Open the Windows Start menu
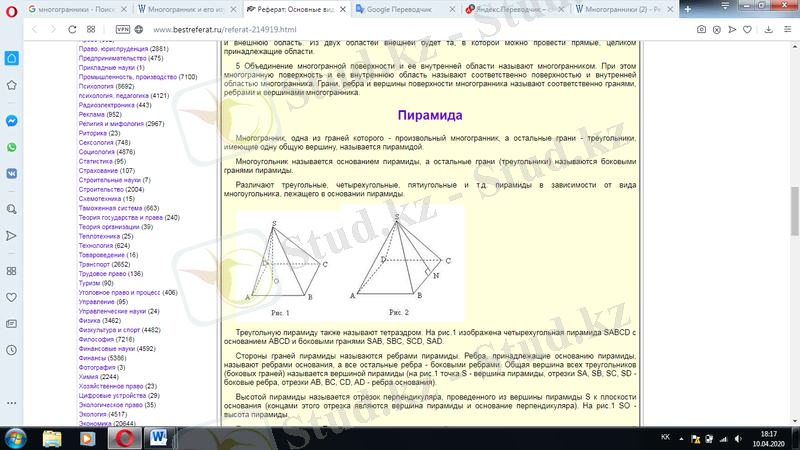 pos(15,438)
